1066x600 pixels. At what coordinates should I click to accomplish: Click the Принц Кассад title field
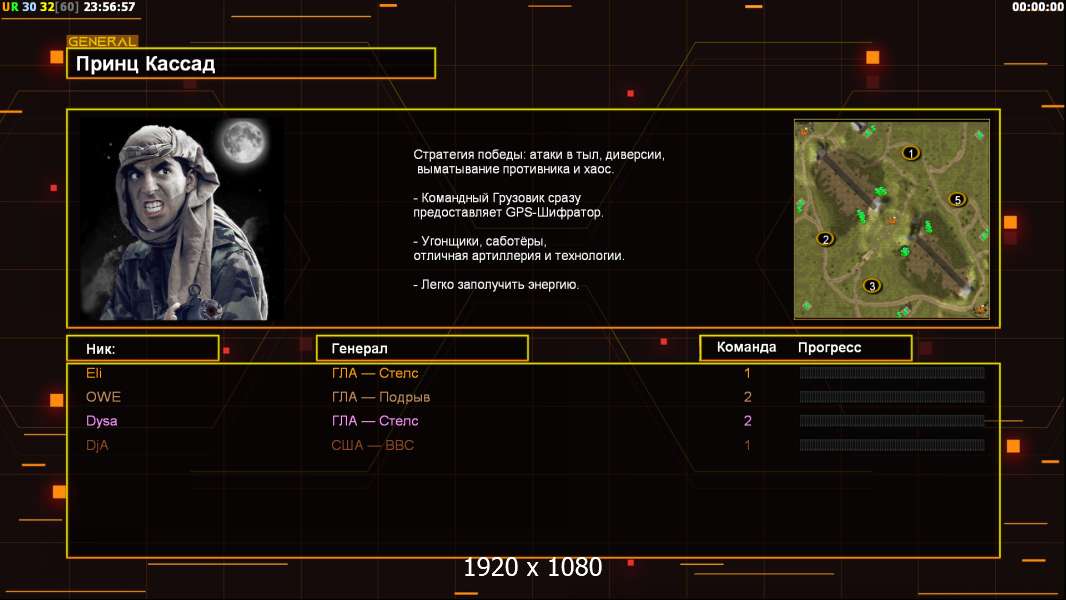click(250, 64)
